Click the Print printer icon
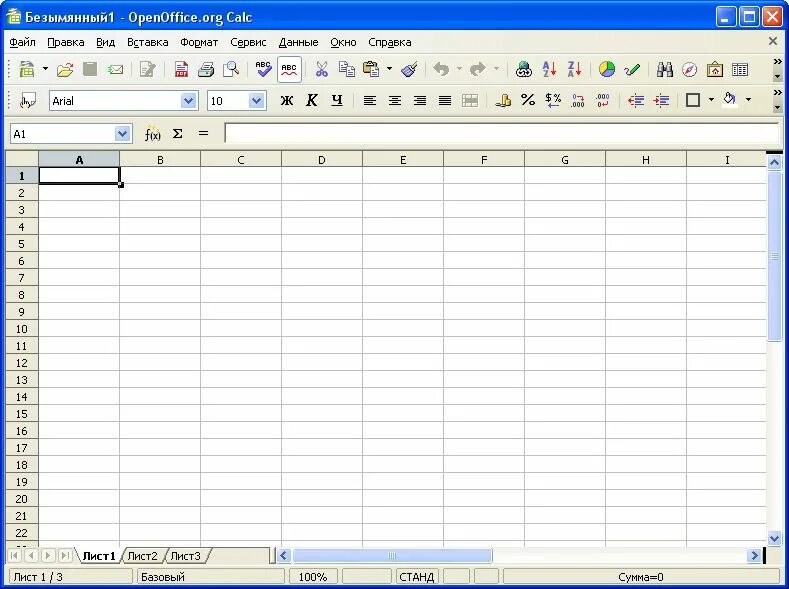Viewport: 789px width, 589px height. pos(206,69)
